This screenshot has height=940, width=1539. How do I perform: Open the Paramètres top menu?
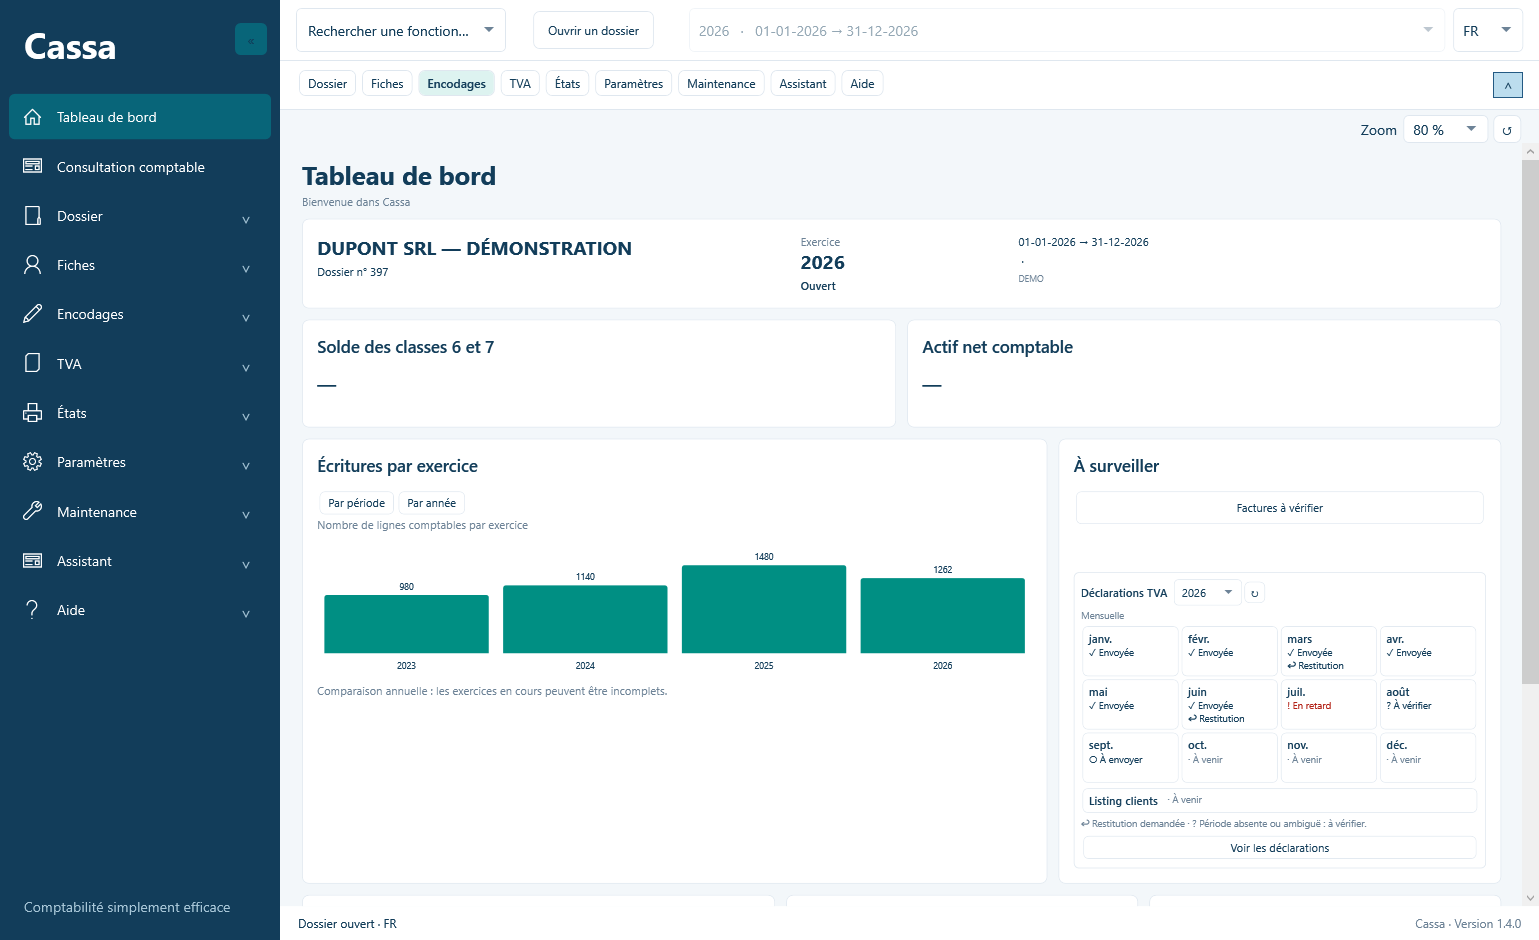click(633, 83)
